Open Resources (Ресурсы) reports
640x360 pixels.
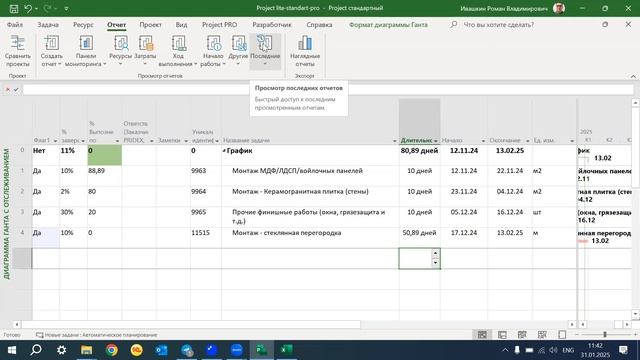(x=120, y=51)
